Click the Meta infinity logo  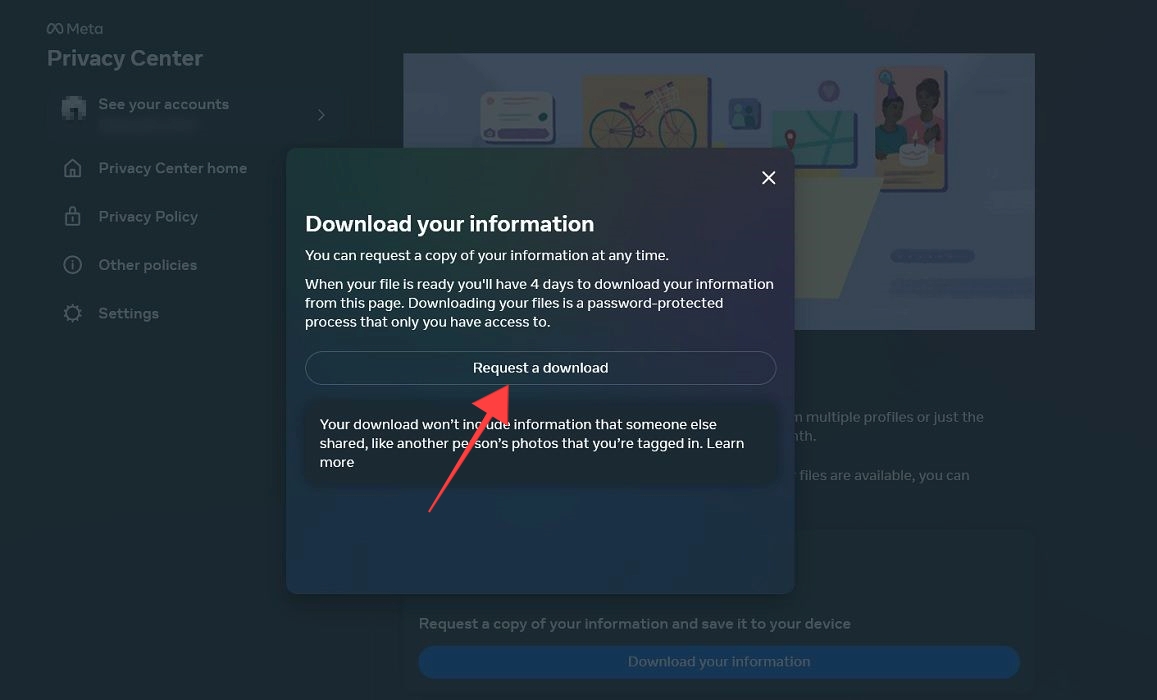[55, 28]
